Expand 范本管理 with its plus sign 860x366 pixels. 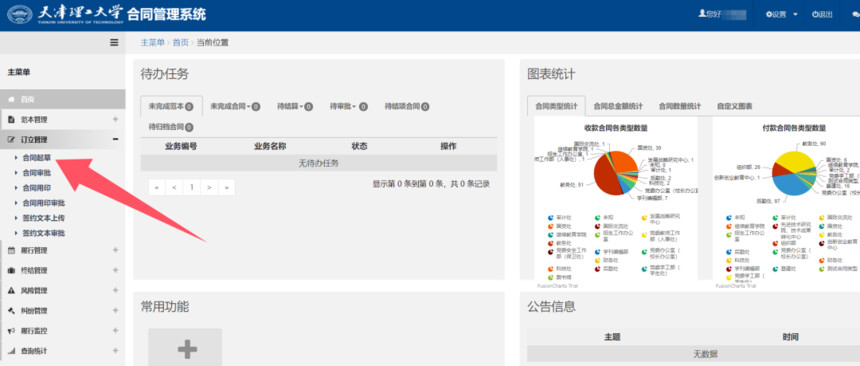pyautogui.click(x=115, y=120)
